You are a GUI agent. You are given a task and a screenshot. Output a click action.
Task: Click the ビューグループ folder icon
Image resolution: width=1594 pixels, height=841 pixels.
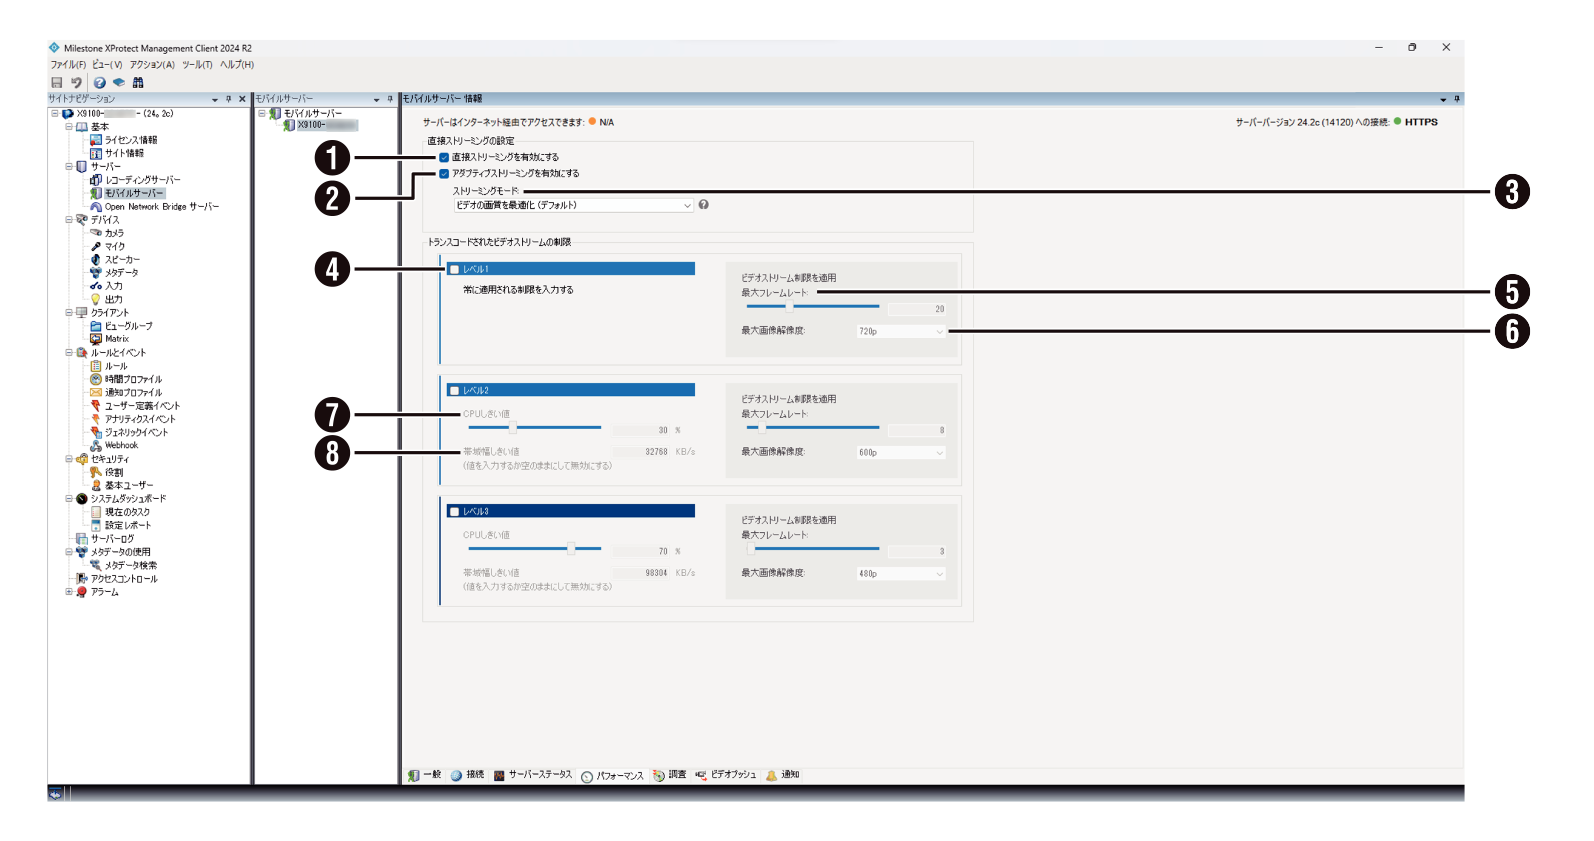96,326
